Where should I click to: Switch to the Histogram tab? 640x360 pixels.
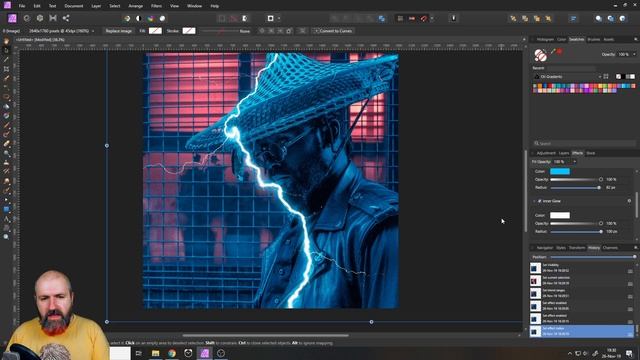(545, 39)
